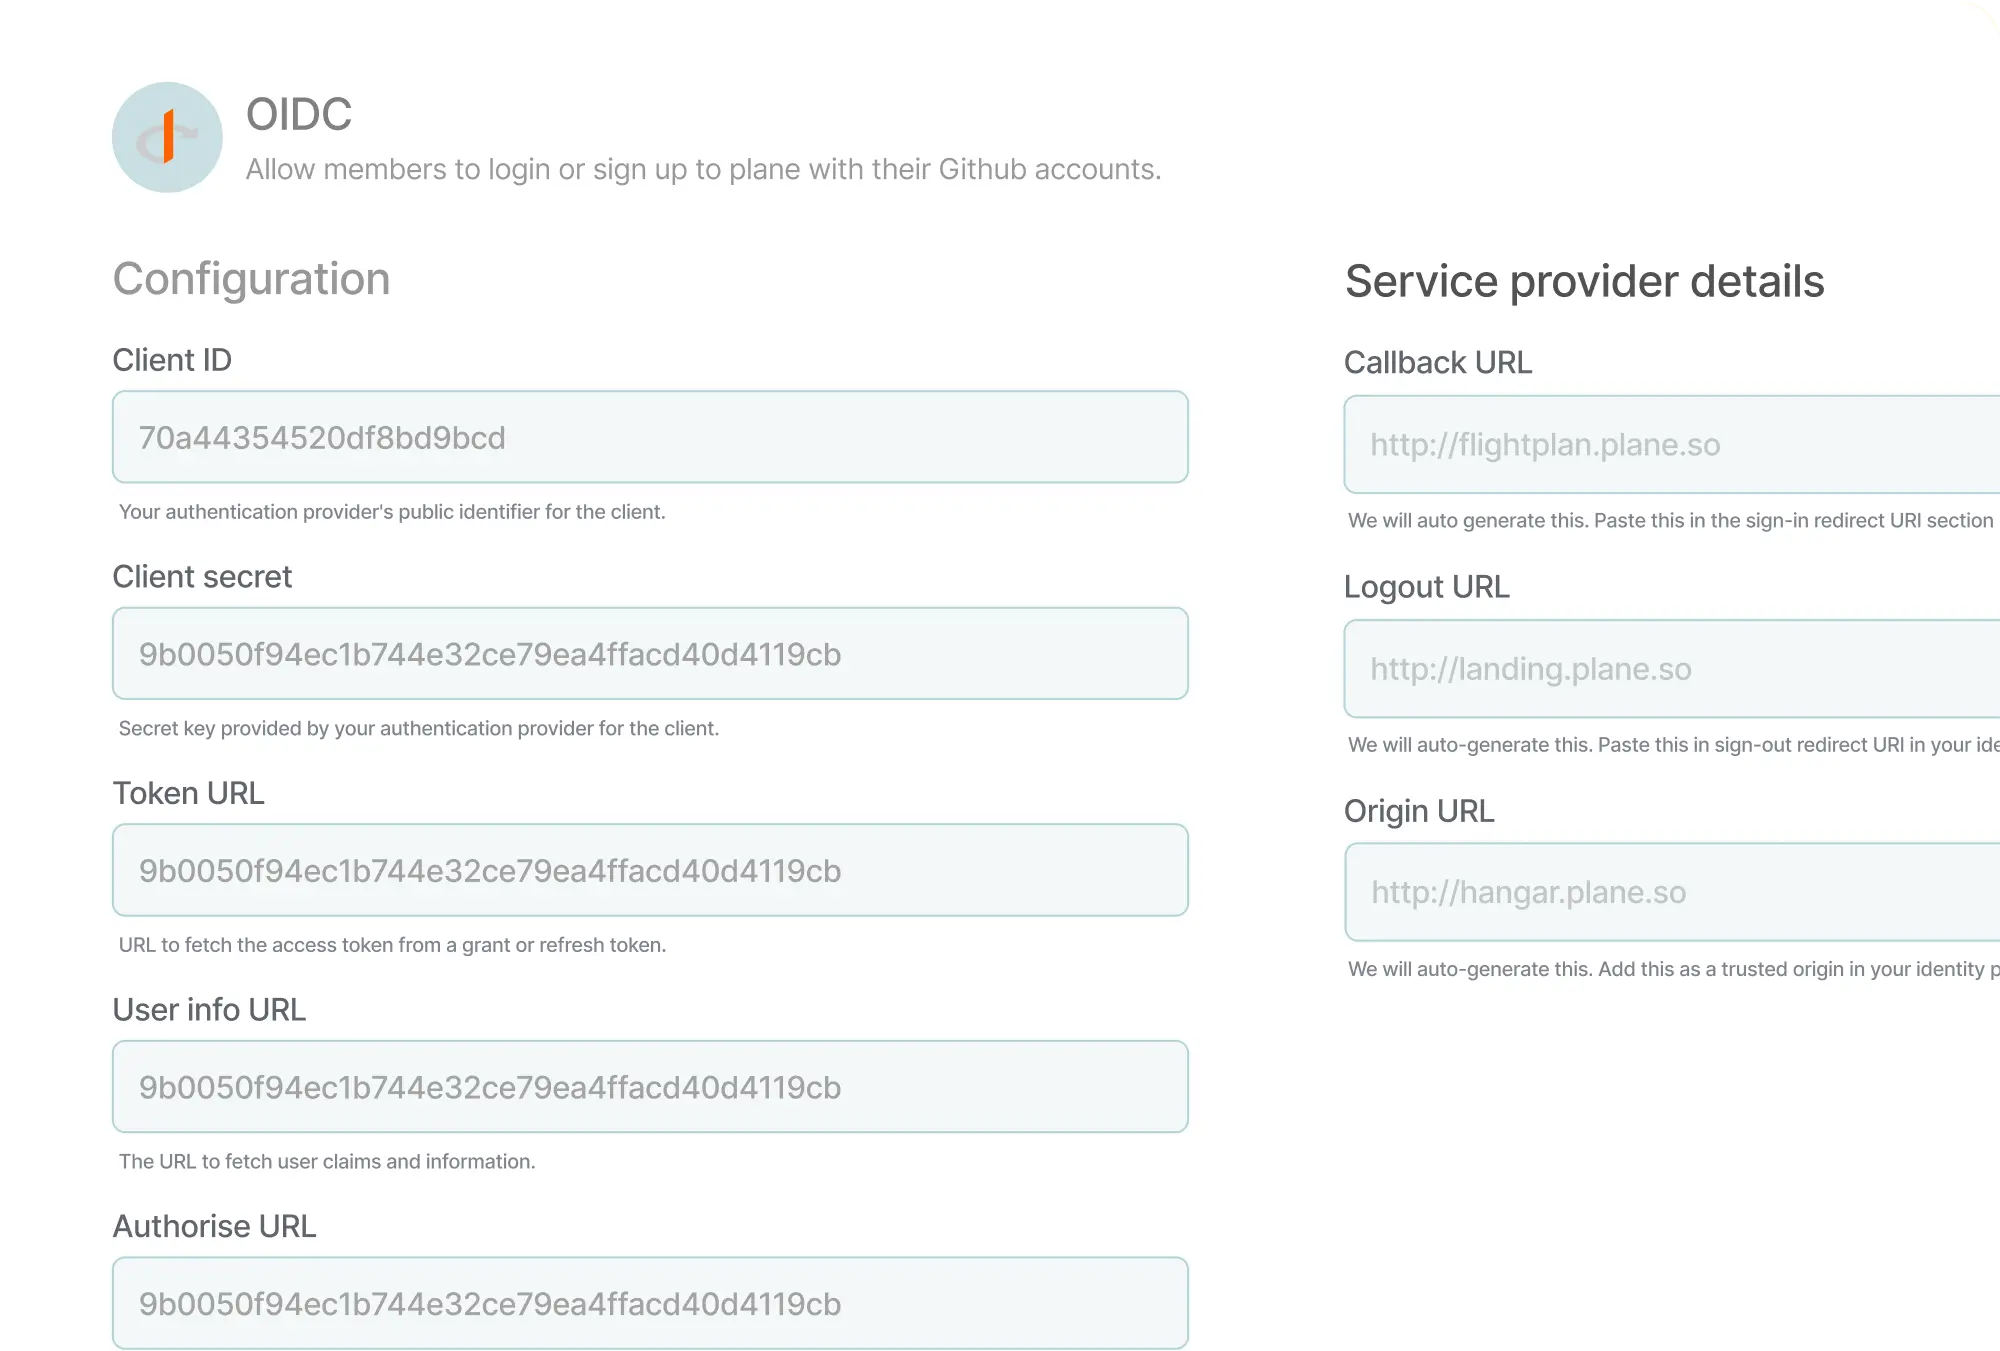Click the Callback URL flightplan.plane.so field
The width and height of the screenshot is (2000, 1351).
(x=1670, y=445)
